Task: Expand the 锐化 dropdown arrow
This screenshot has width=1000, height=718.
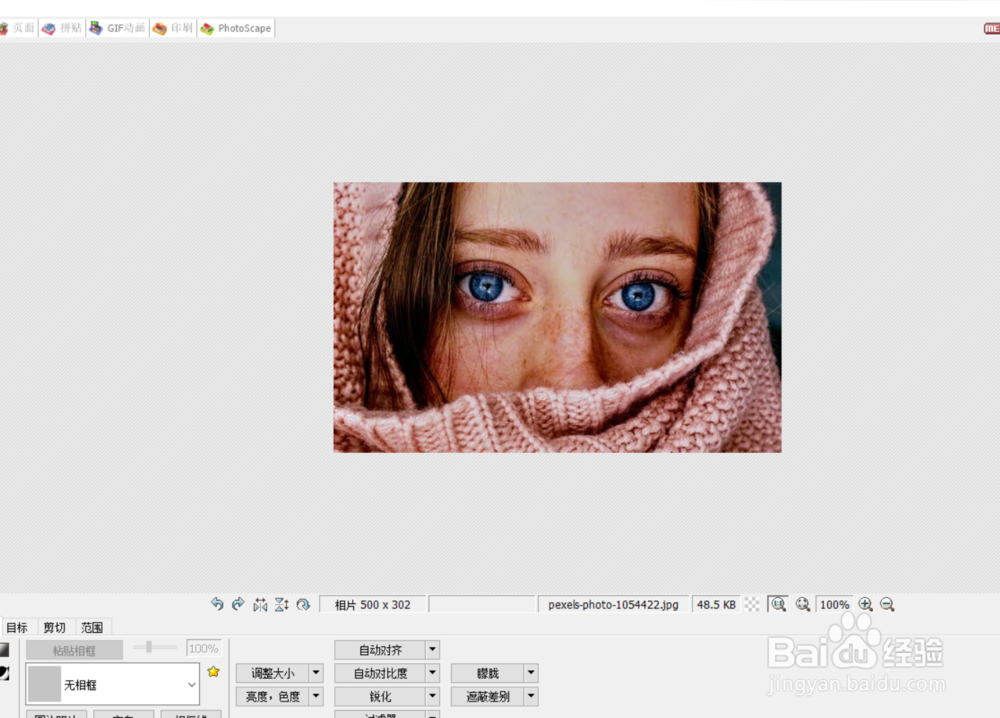Action: pos(432,696)
